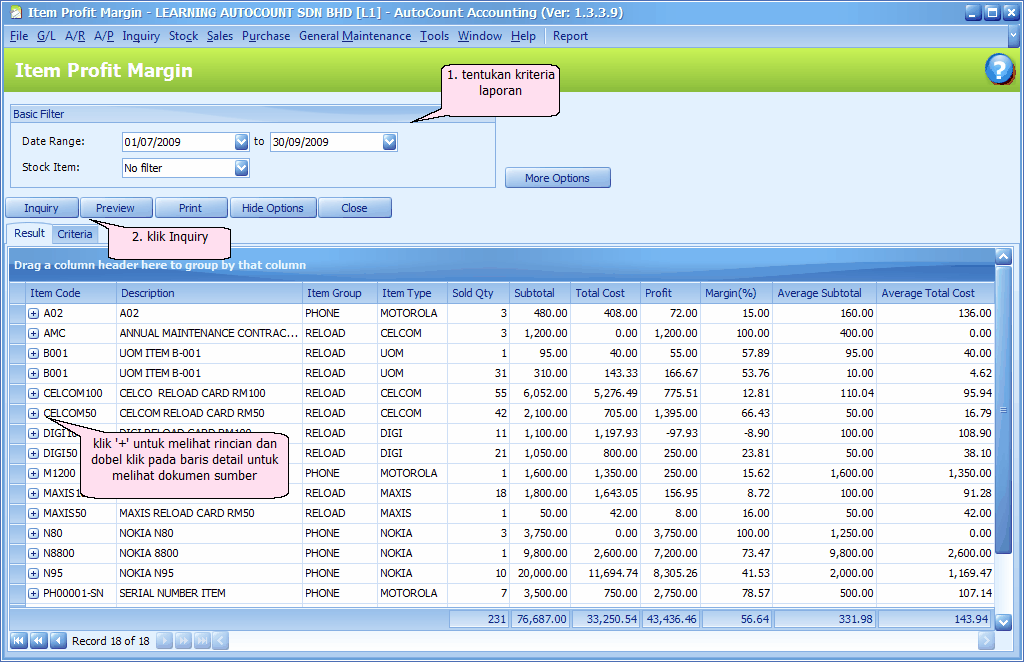Screen dimensions: 1024x662
Task: Click the Inquiry button
Action: click(41, 207)
